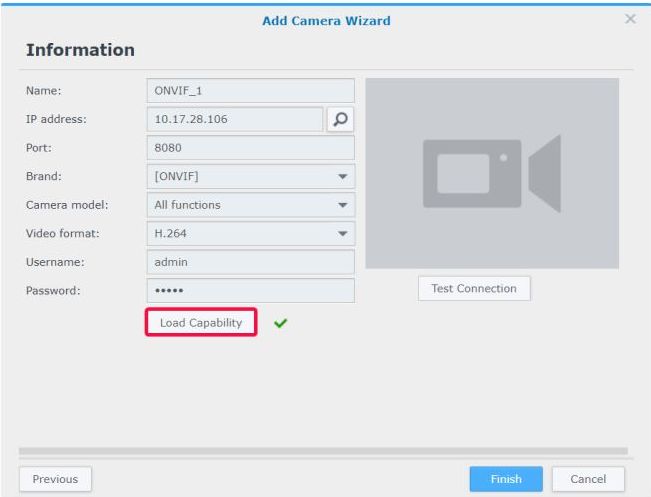Click the green check mark icon
651x497 pixels.
point(280,324)
